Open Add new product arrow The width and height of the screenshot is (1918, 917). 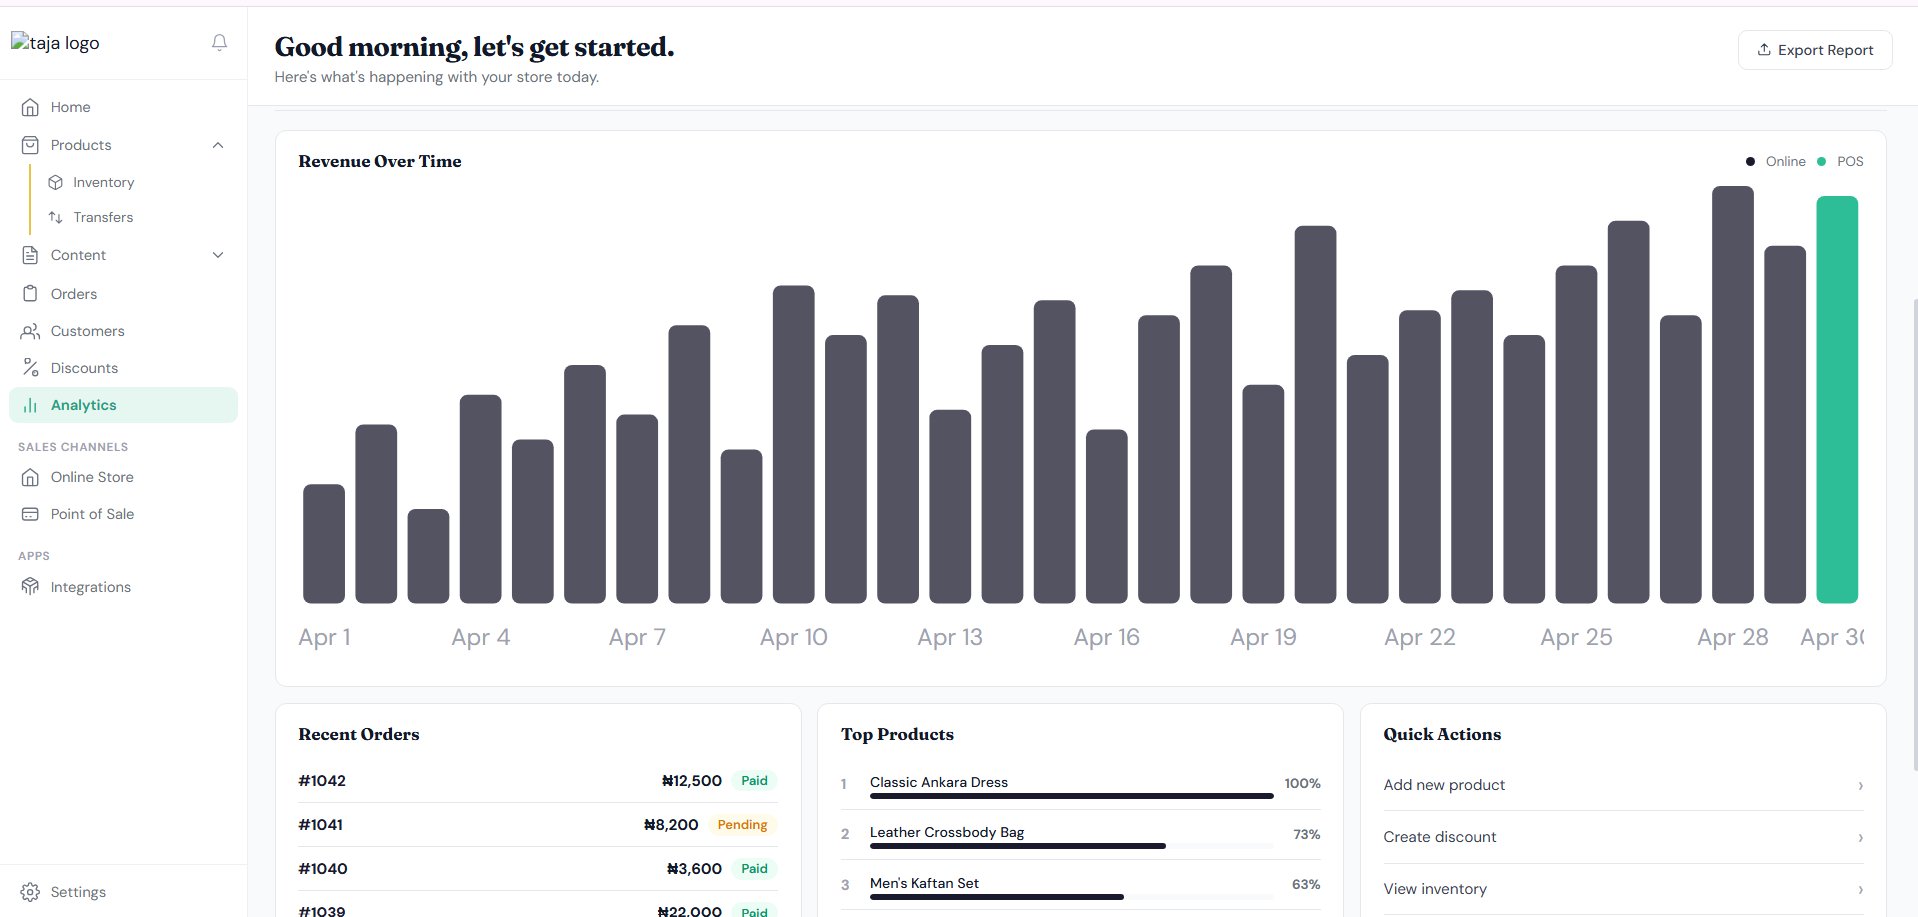click(1860, 786)
